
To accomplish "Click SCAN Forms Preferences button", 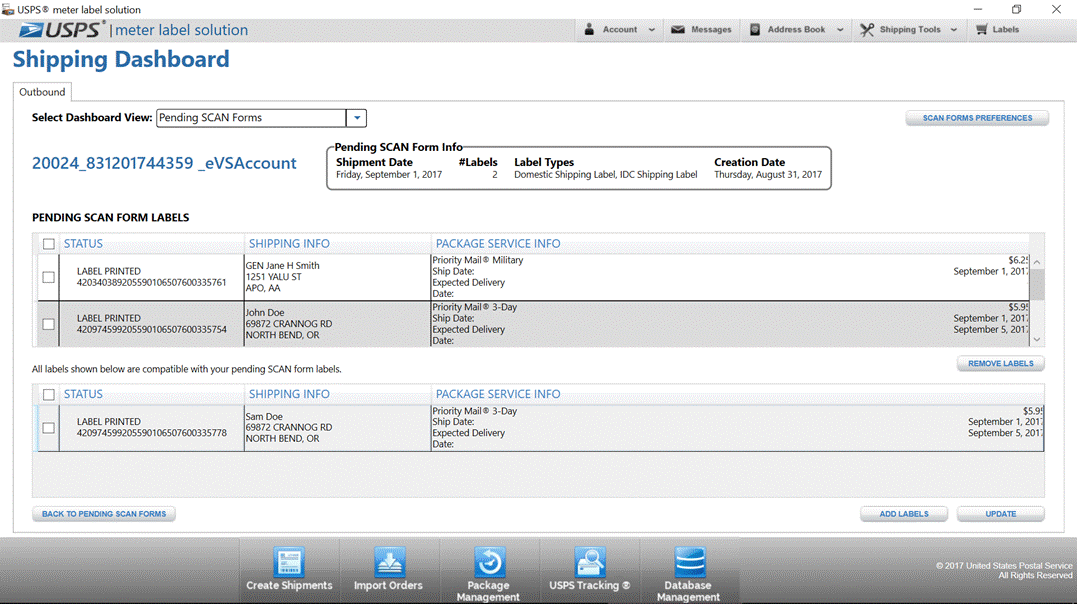I will (x=977, y=118).
